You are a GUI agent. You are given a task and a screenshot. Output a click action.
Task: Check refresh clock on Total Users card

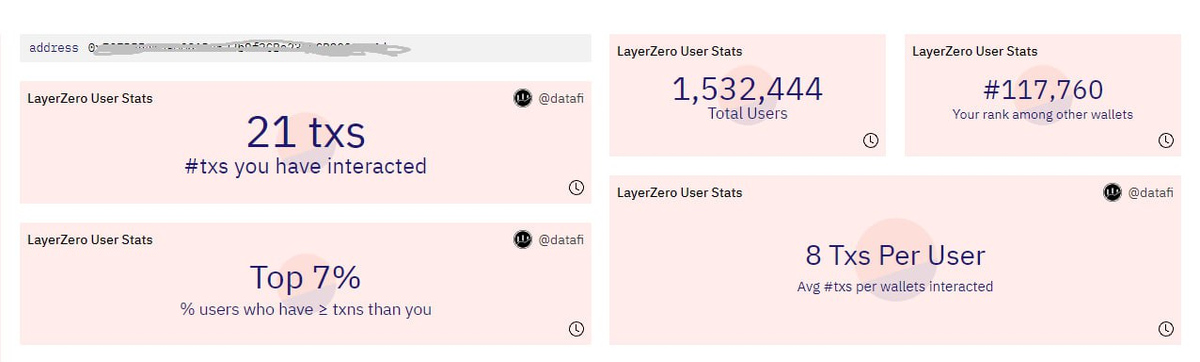pyautogui.click(x=870, y=140)
